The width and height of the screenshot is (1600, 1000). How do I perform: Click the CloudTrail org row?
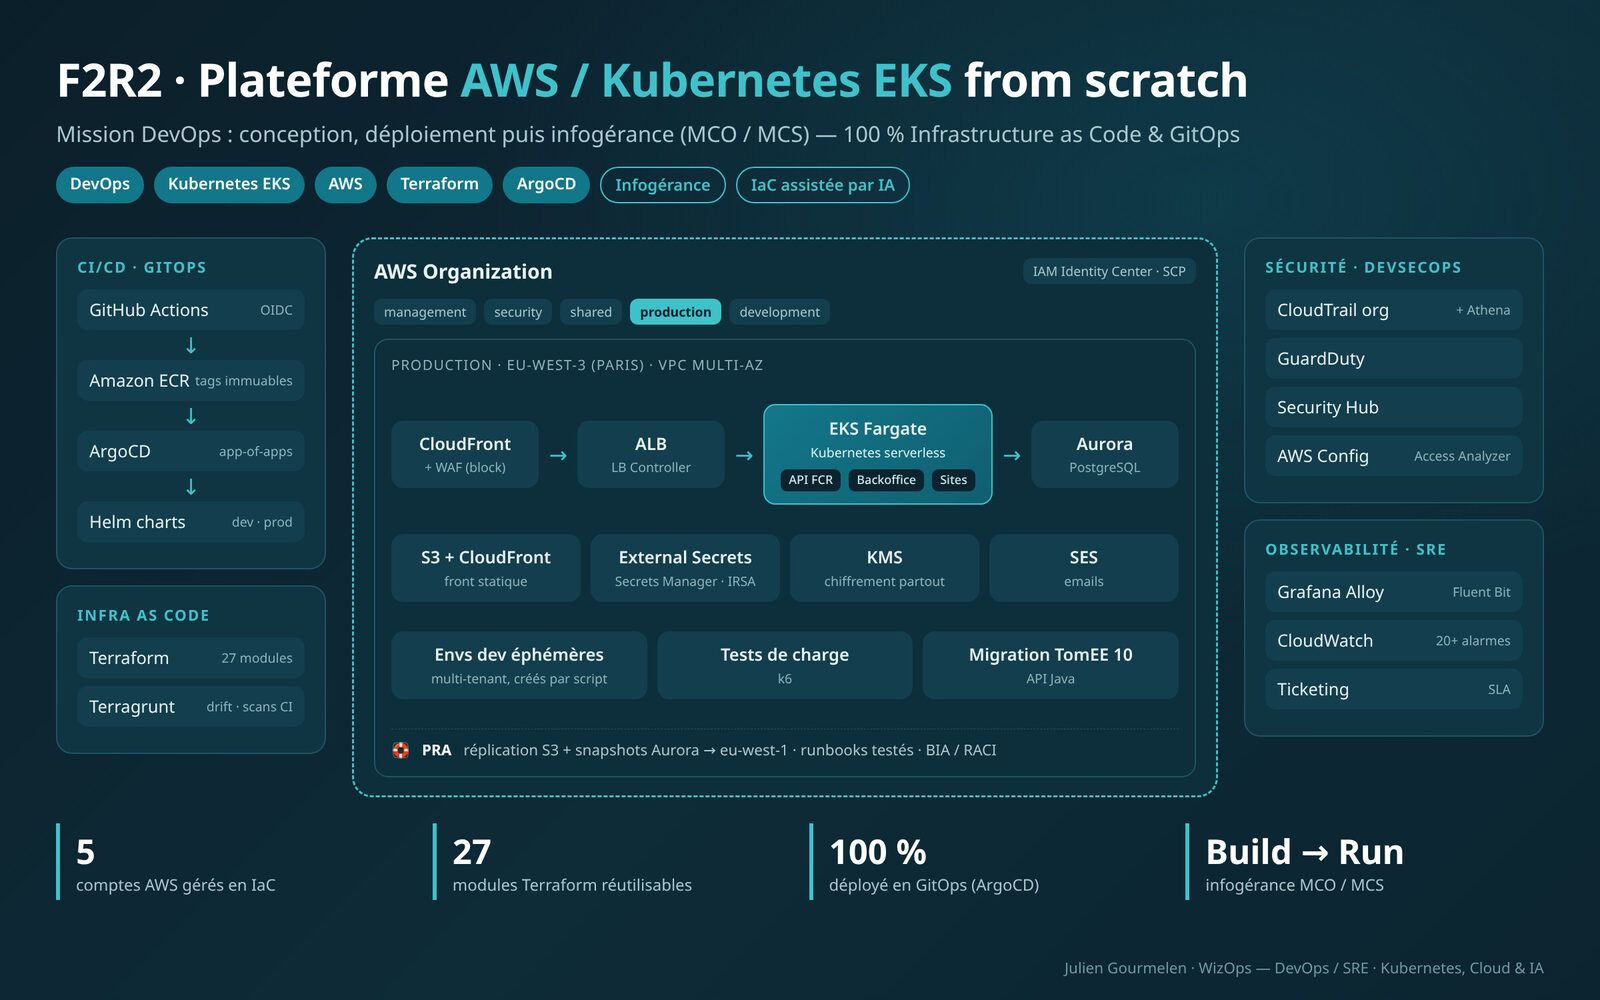(1394, 310)
